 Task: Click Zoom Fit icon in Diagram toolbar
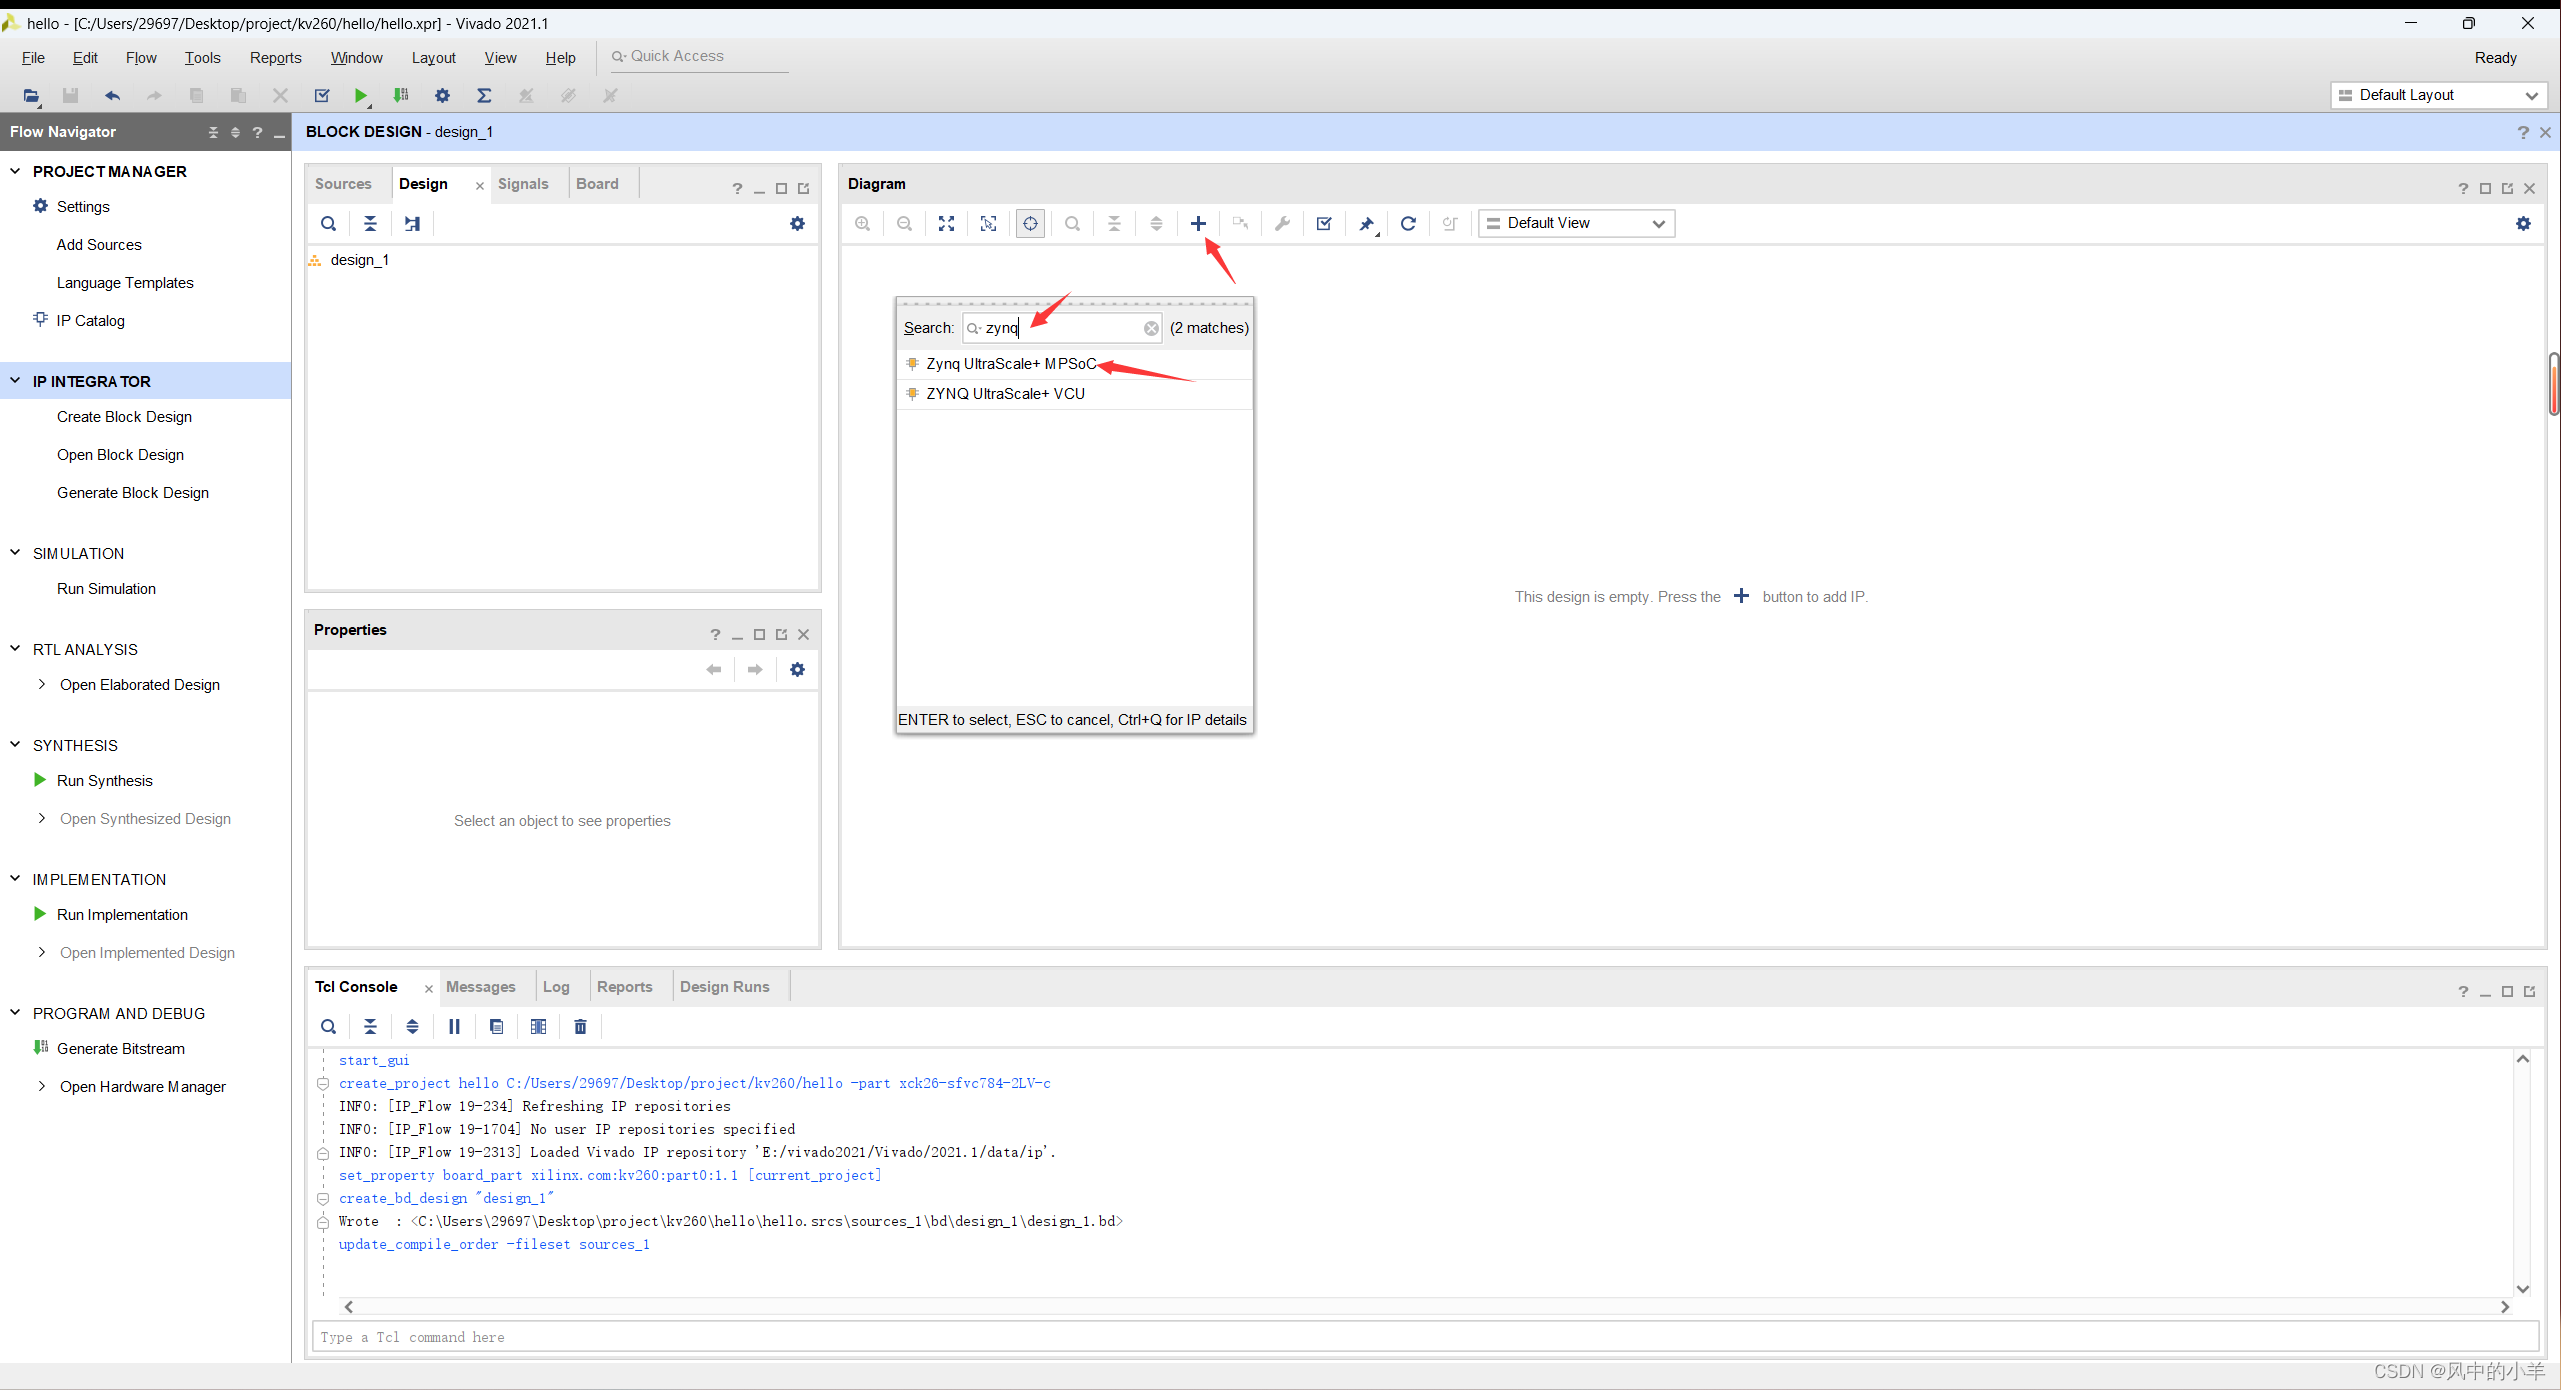tap(946, 223)
